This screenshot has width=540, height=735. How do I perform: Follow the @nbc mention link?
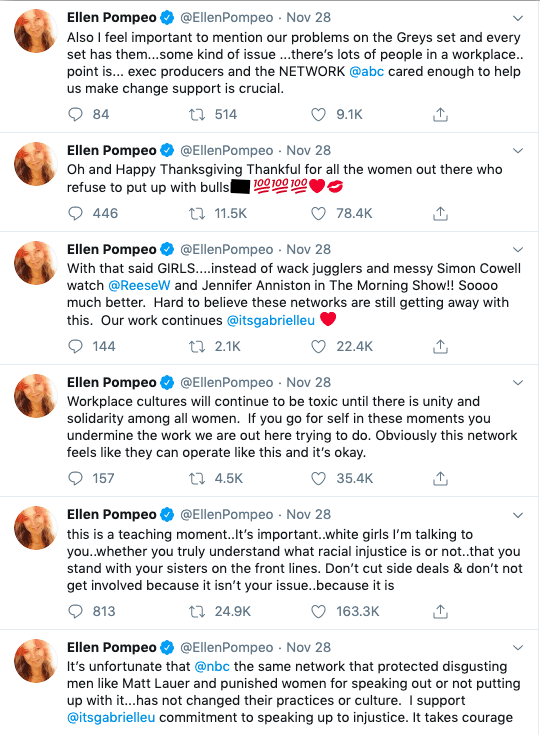tap(212, 667)
